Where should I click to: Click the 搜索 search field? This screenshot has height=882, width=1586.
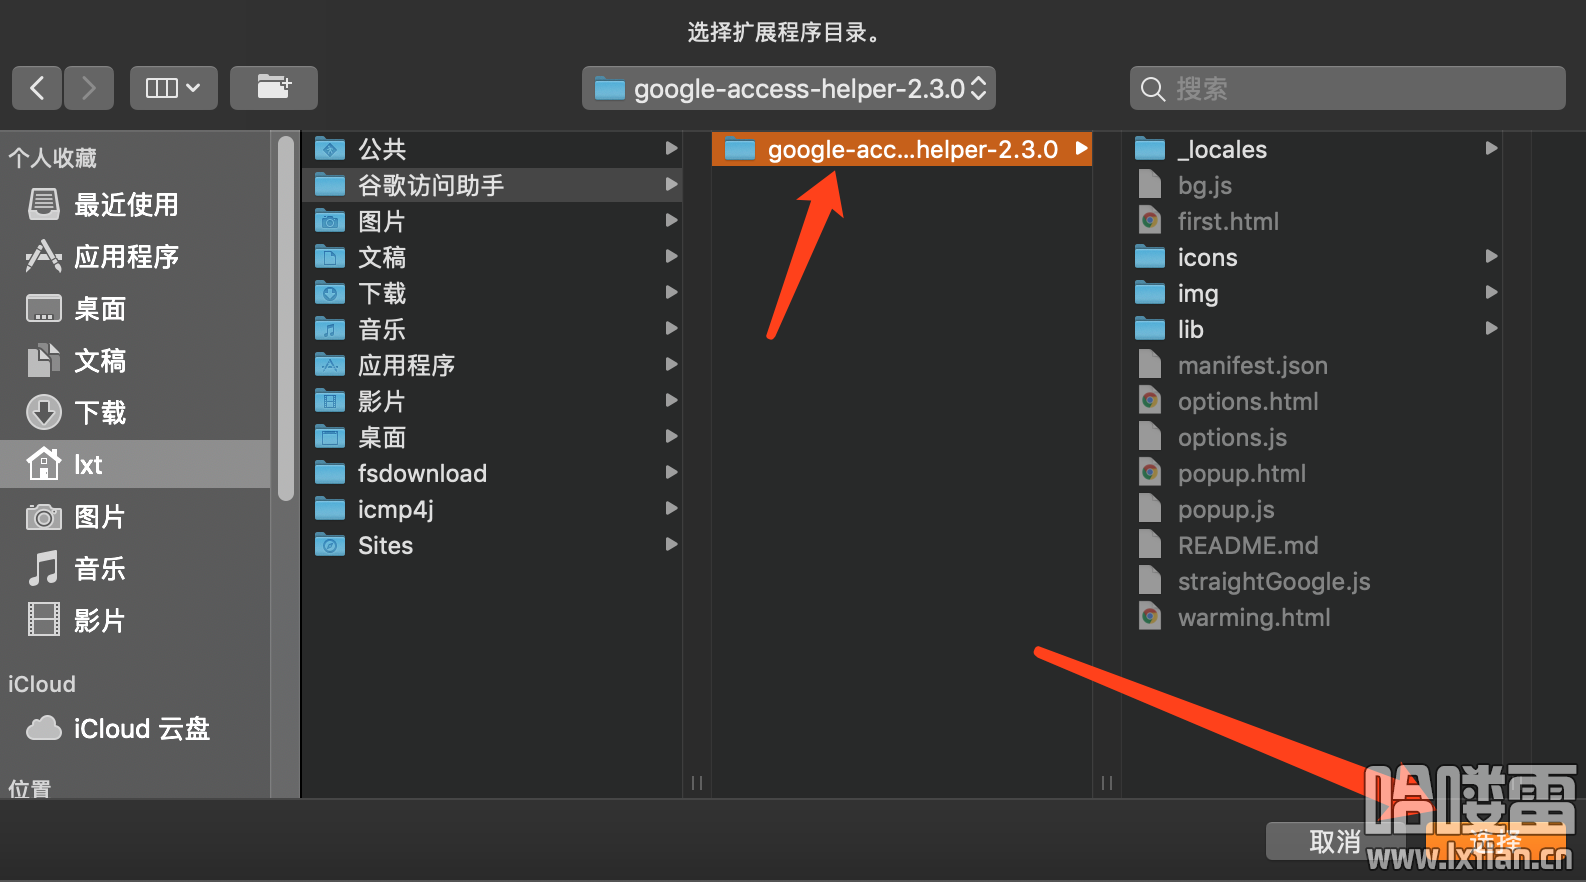click(1348, 88)
